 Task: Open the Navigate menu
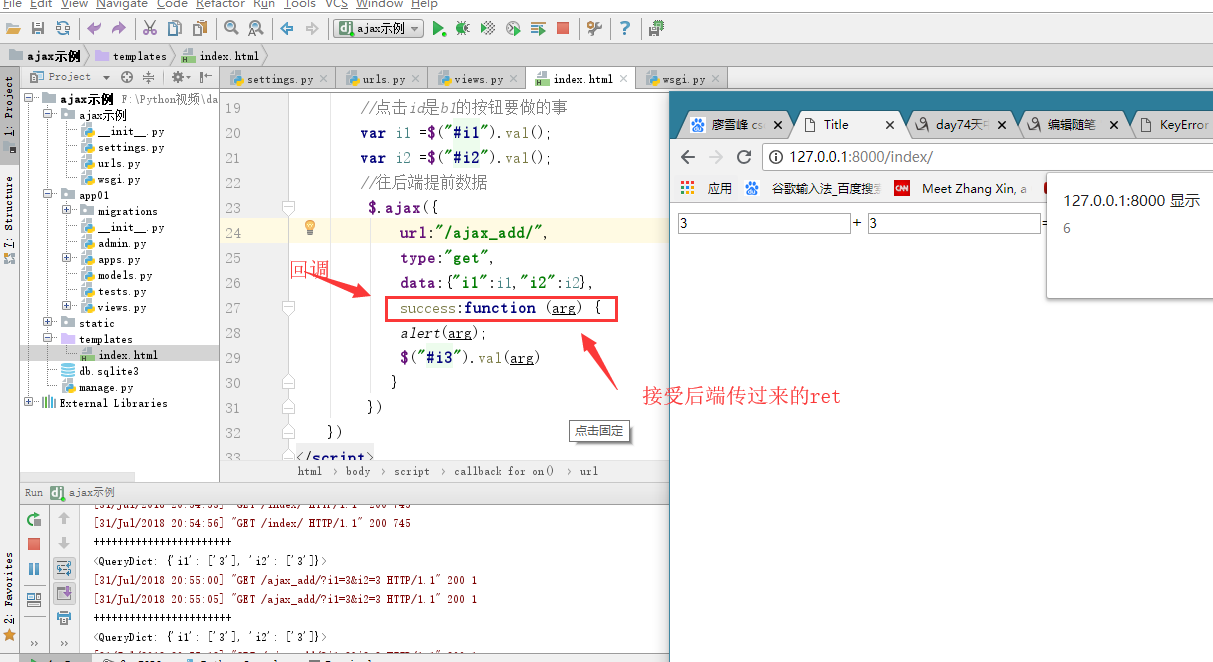[x=123, y=5]
